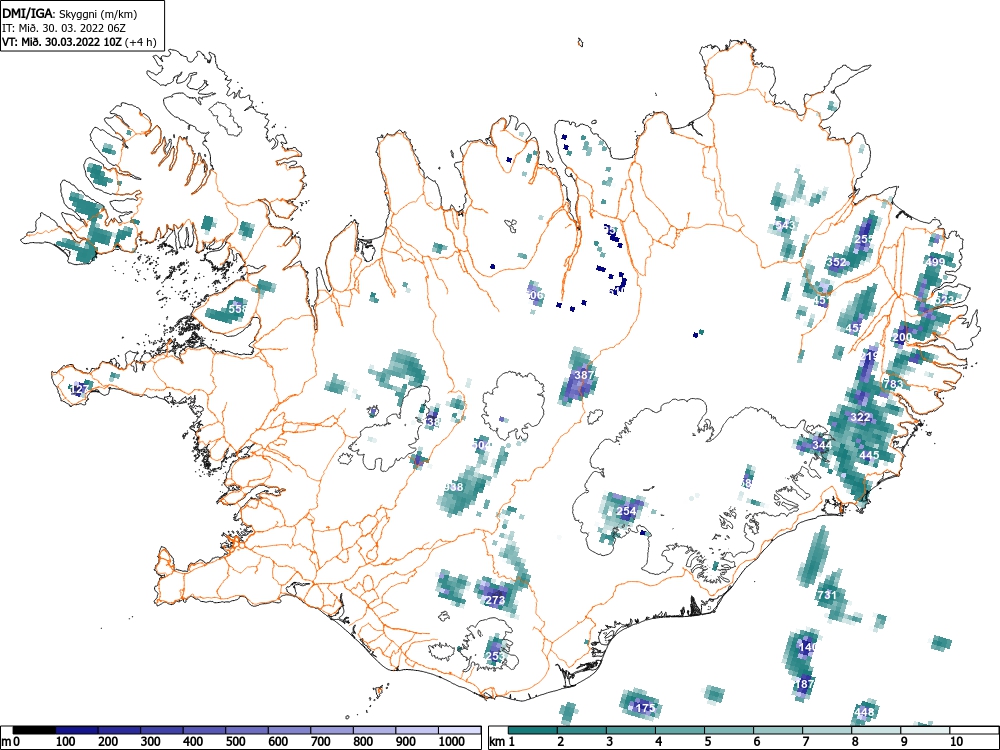This screenshot has height=750, width=1000.
Task: Click the 322 visibility value in the east
Action: pyautogui.click(x=860, y=418)
